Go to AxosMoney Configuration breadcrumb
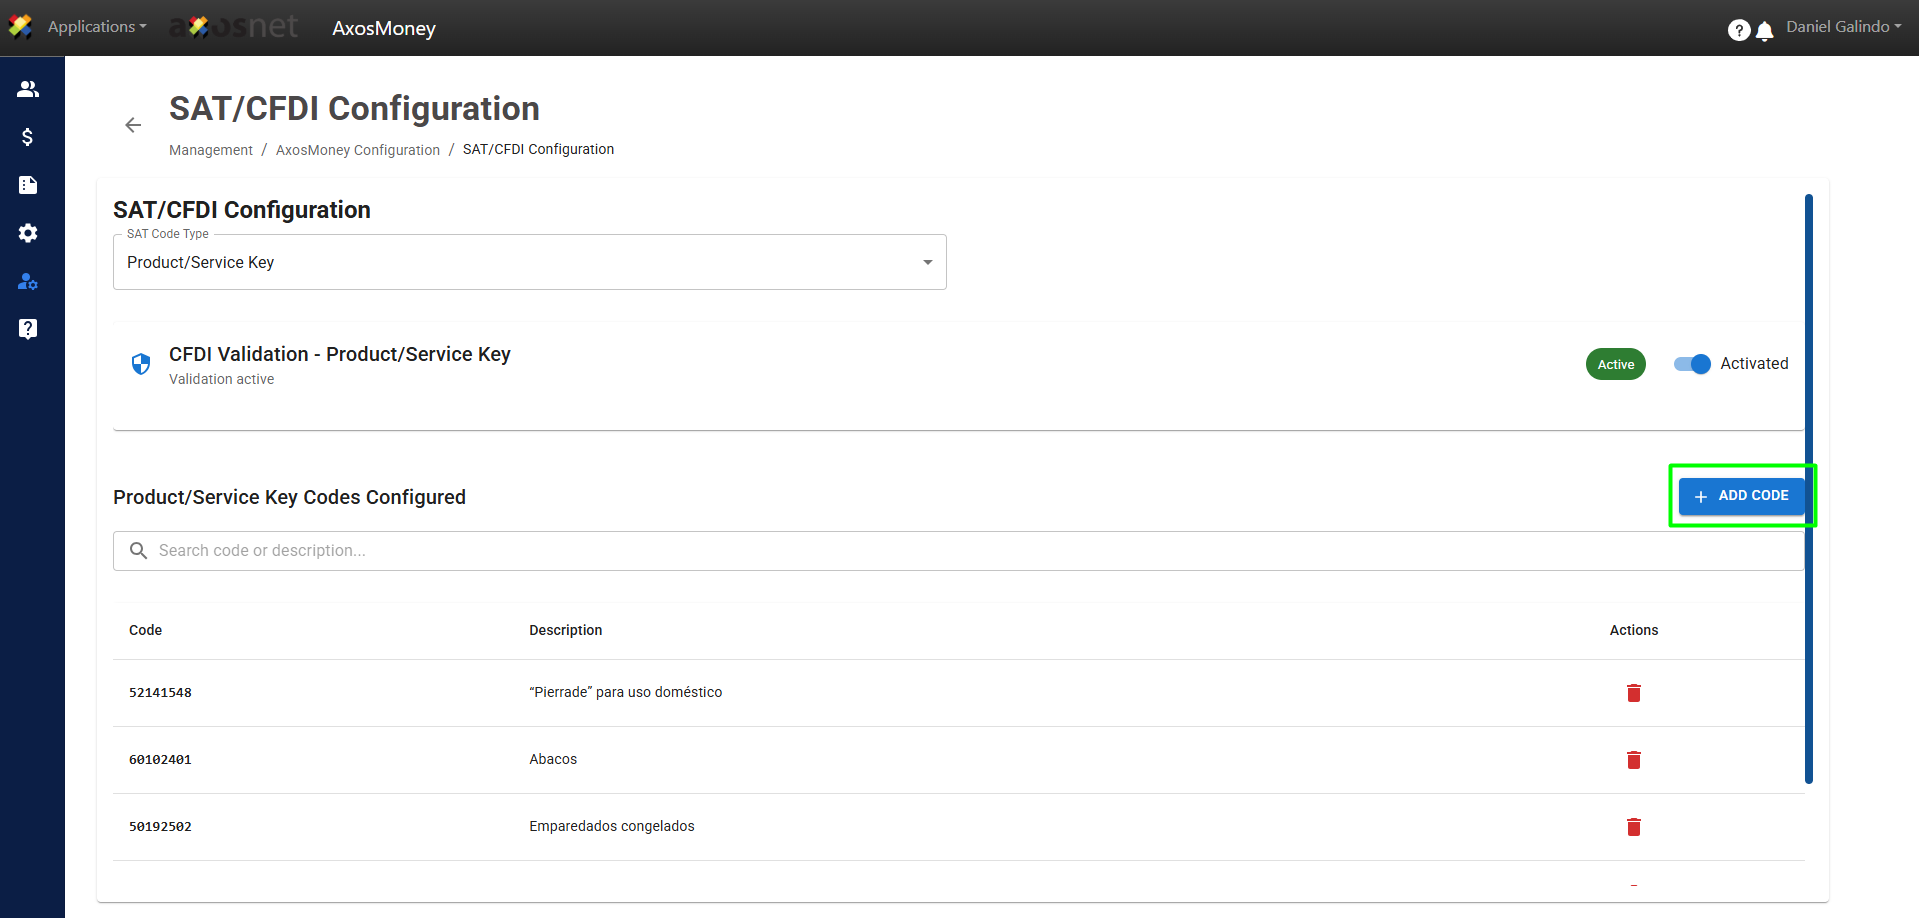 tap(357, 150)
